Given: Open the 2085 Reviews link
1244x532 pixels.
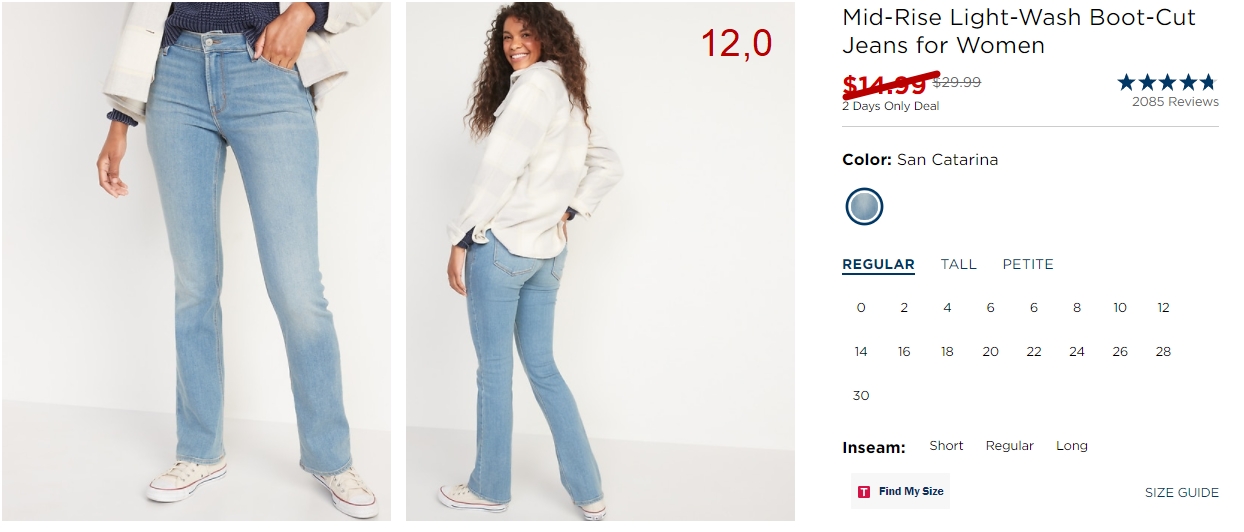Looking at the screenshot, I should click(1175, 102).
